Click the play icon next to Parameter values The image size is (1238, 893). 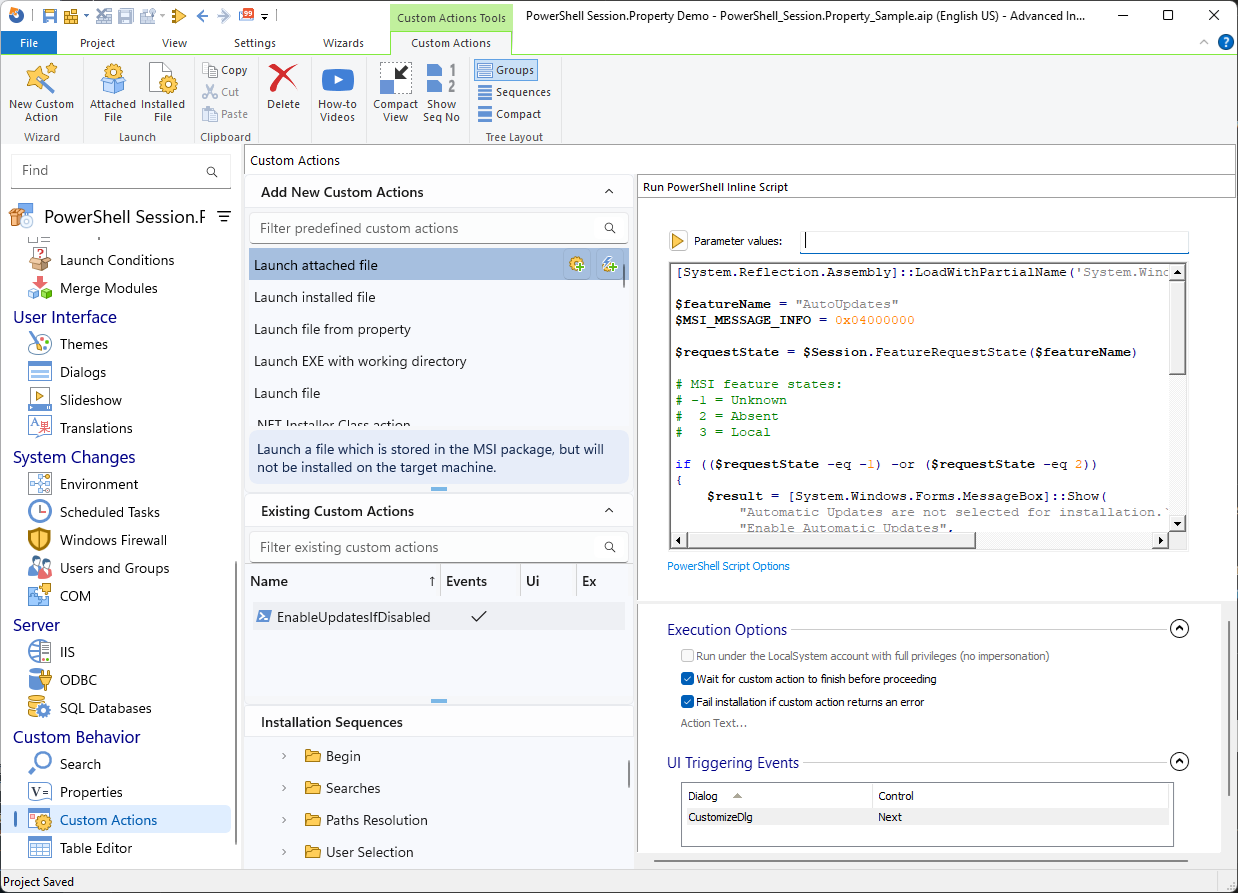678,241
